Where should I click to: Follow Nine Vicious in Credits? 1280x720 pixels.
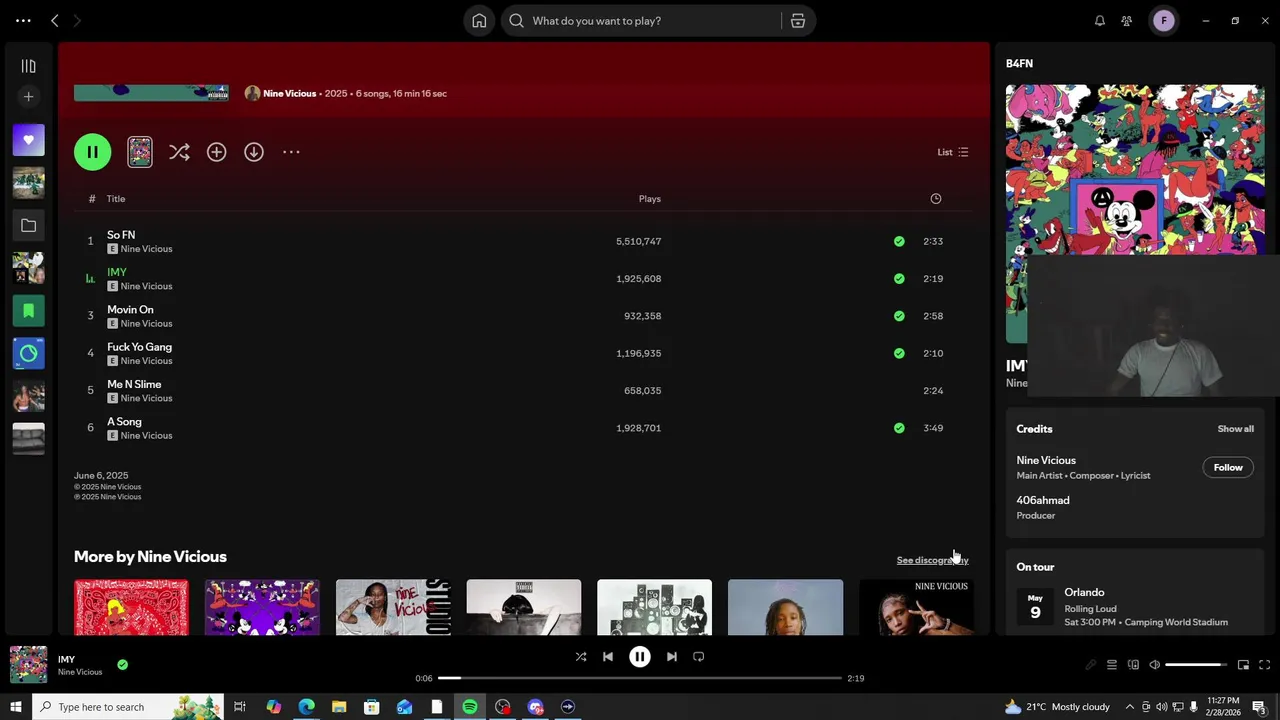[1228, 468]
